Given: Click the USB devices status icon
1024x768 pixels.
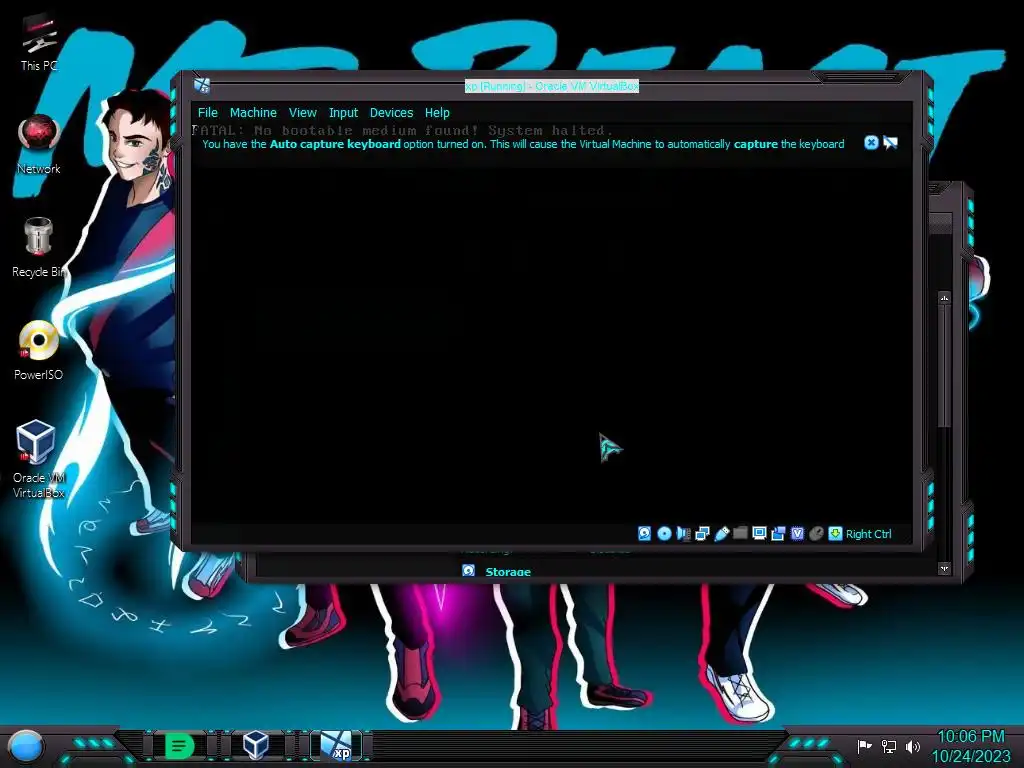Looking at the screenshot, I should click(x=721, y=534).
